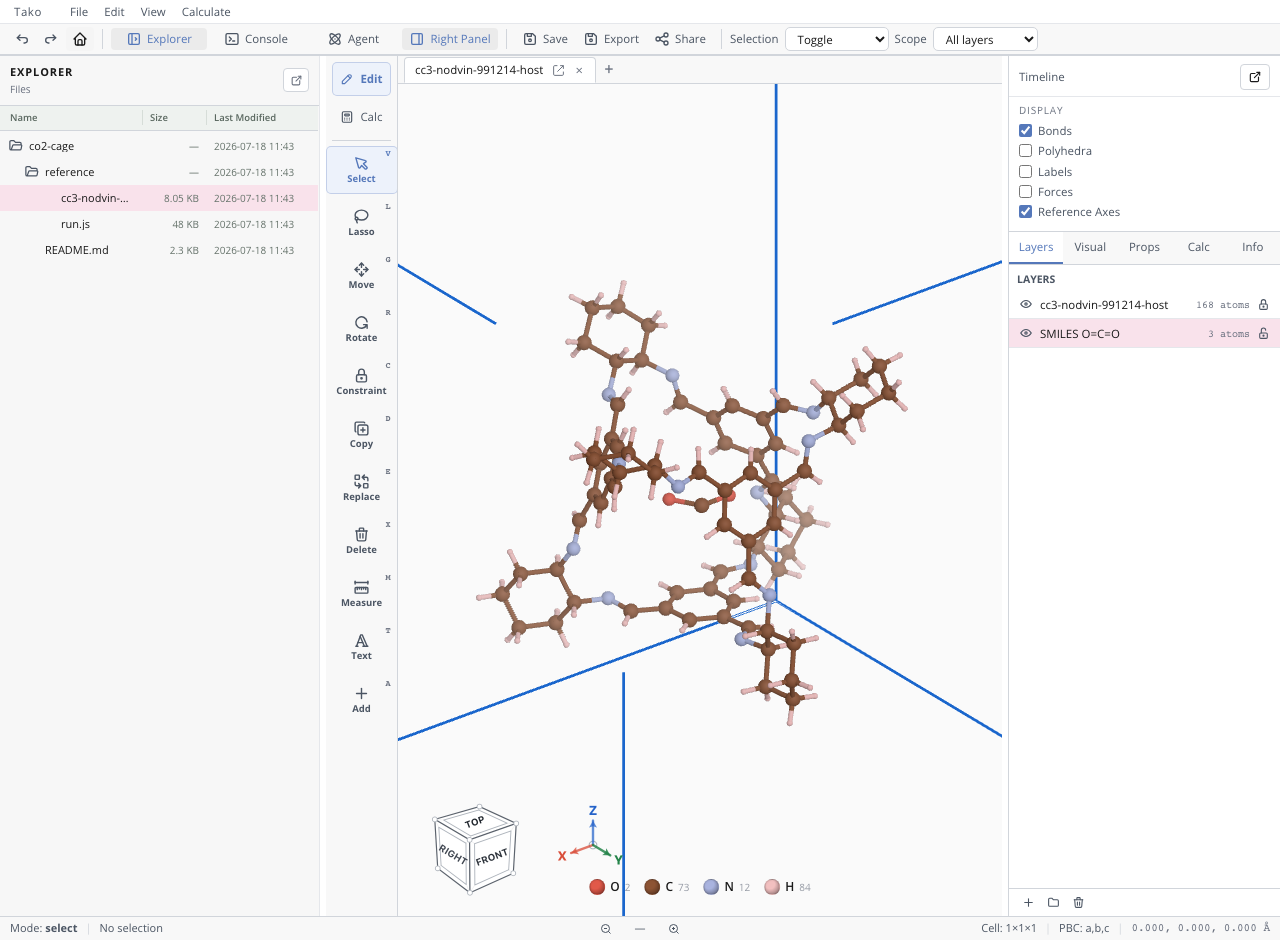Enable the Polyhedra checkbox

click(1025, 151)
